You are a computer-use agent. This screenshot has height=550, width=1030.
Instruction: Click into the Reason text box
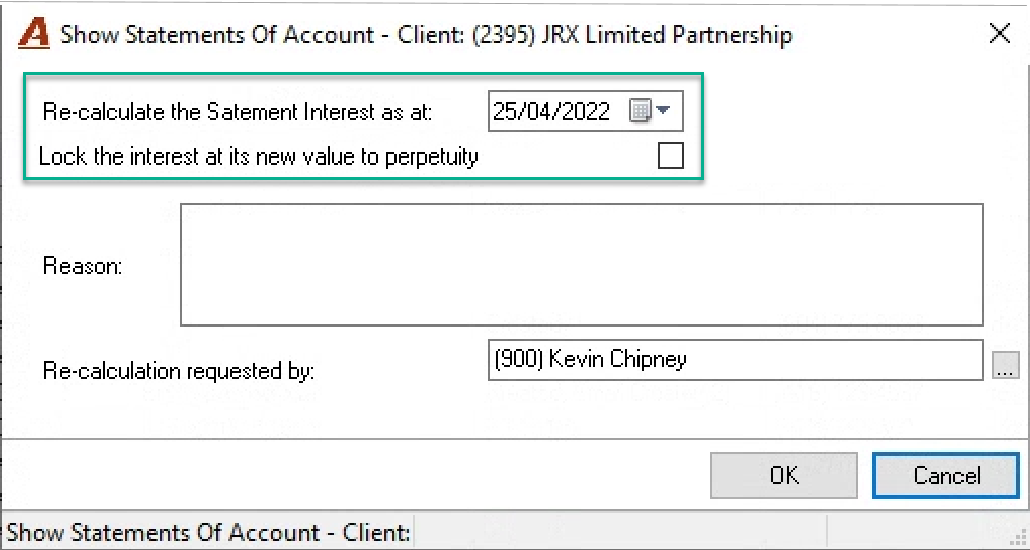[581, 265]
